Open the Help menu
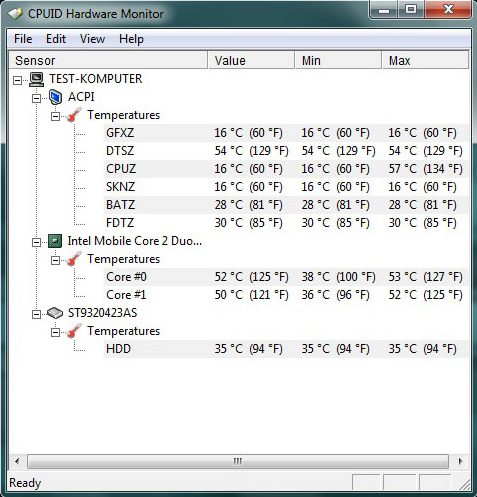 [x=131, y=39]
